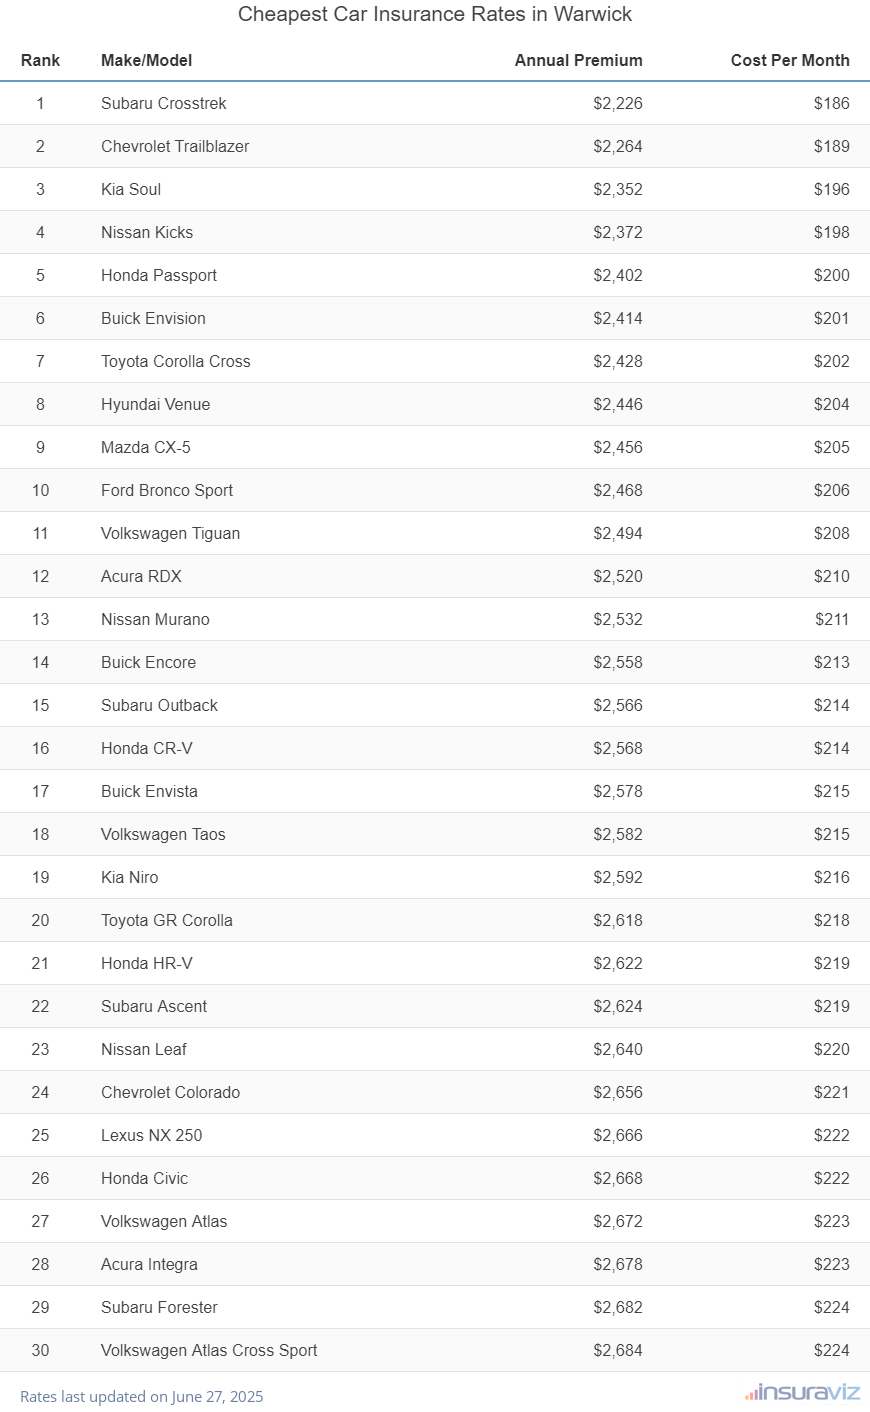Click the Make/Model column header
The height and width of the screenshot is (1412, 870).
click(x=146, y=60)
